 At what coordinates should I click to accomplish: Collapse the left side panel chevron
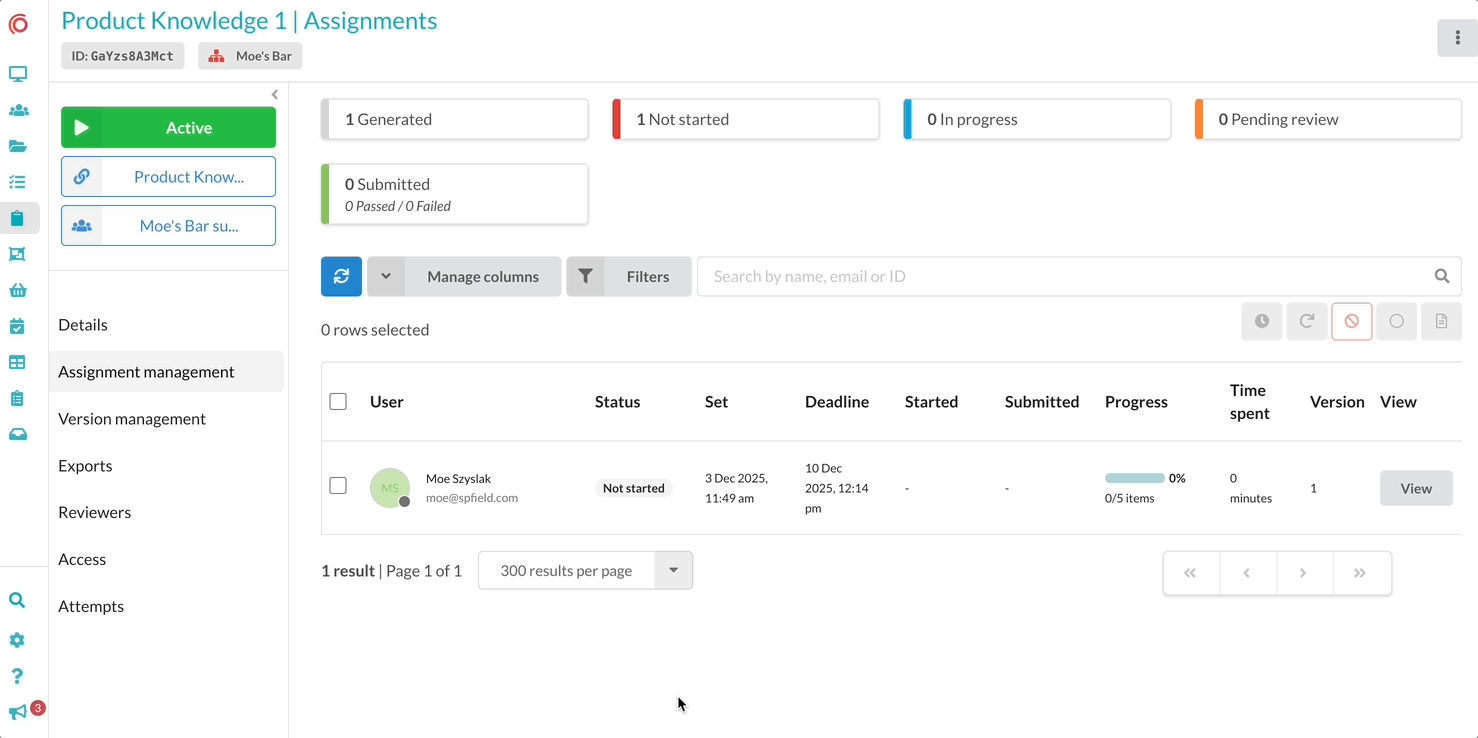(x=275, y=95)
